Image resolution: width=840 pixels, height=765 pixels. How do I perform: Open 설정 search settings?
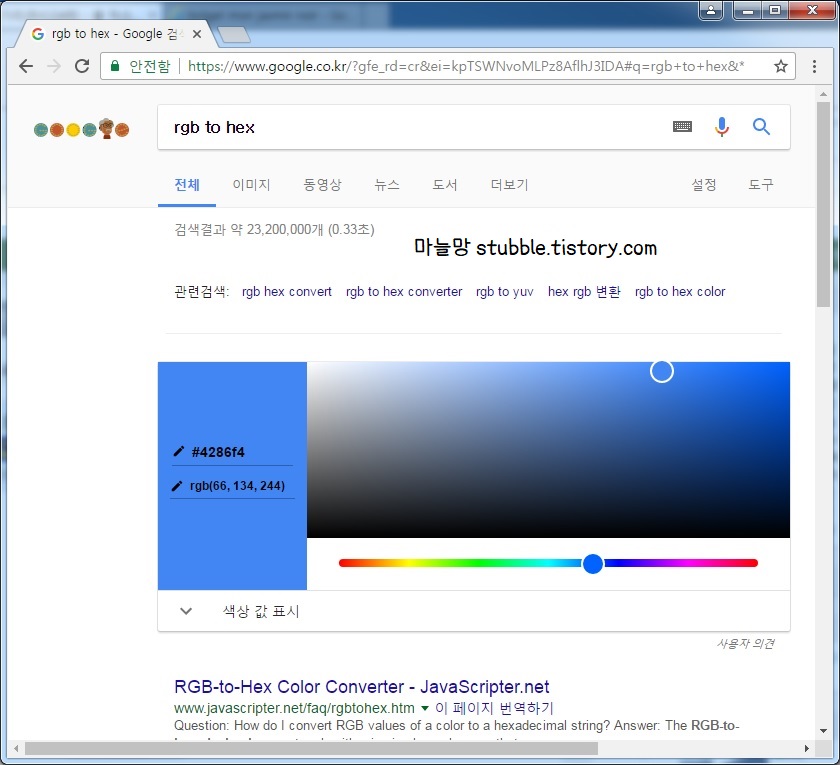(x=704, y=185)
